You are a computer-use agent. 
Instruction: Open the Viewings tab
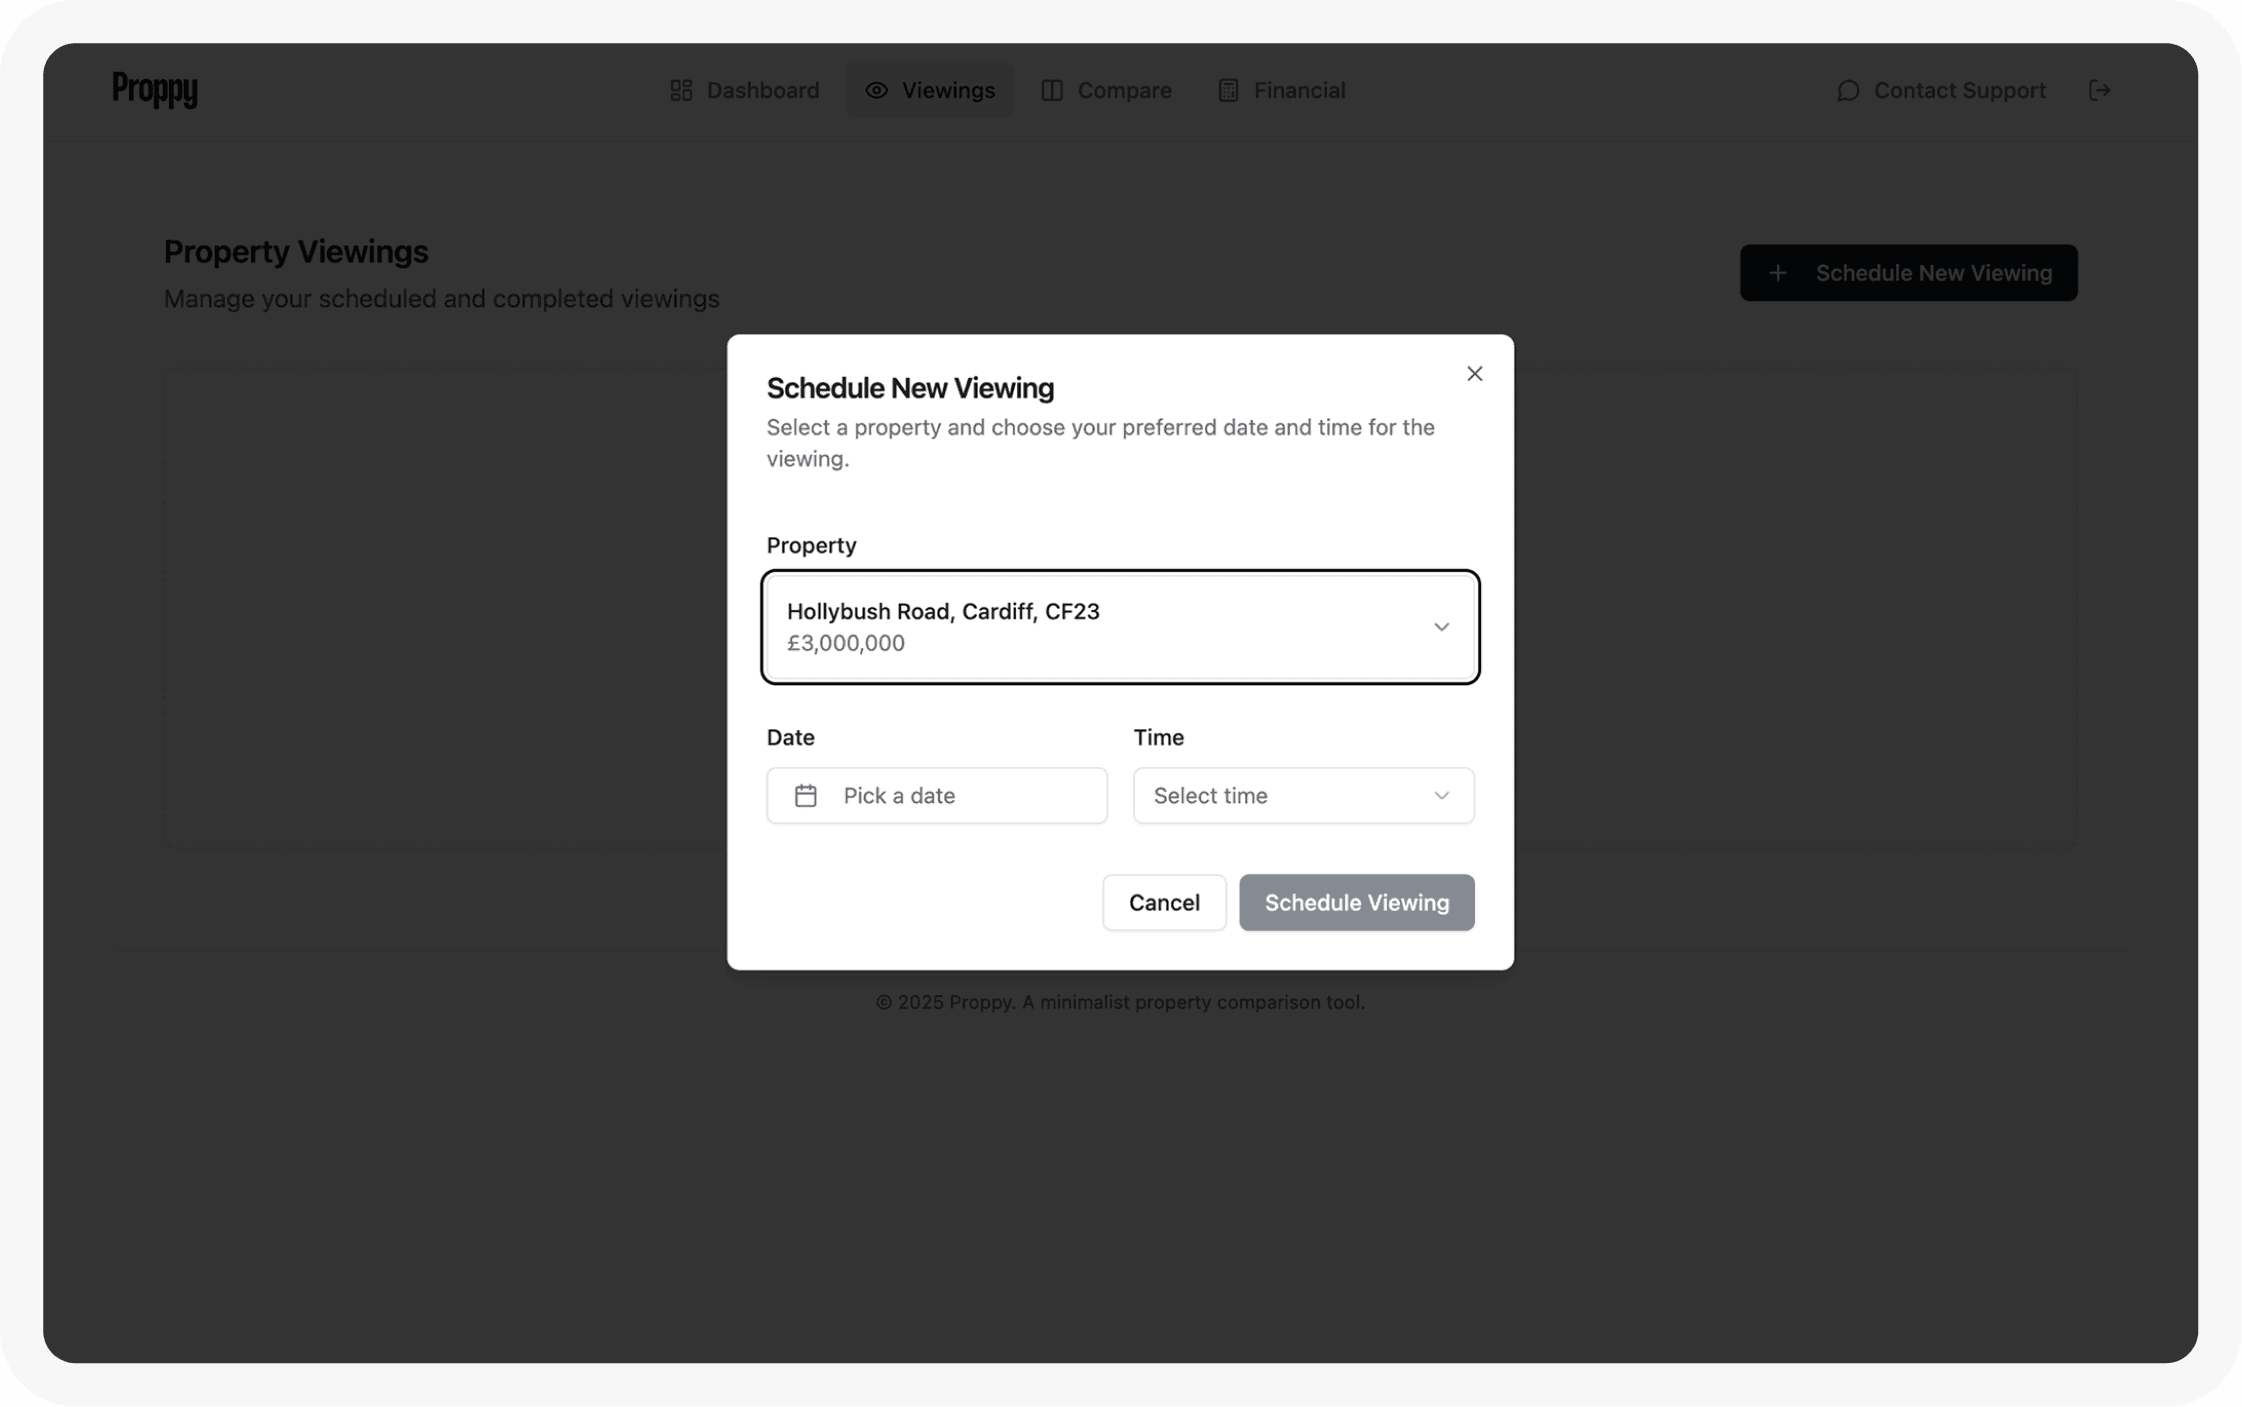click(x=930, y=90)
